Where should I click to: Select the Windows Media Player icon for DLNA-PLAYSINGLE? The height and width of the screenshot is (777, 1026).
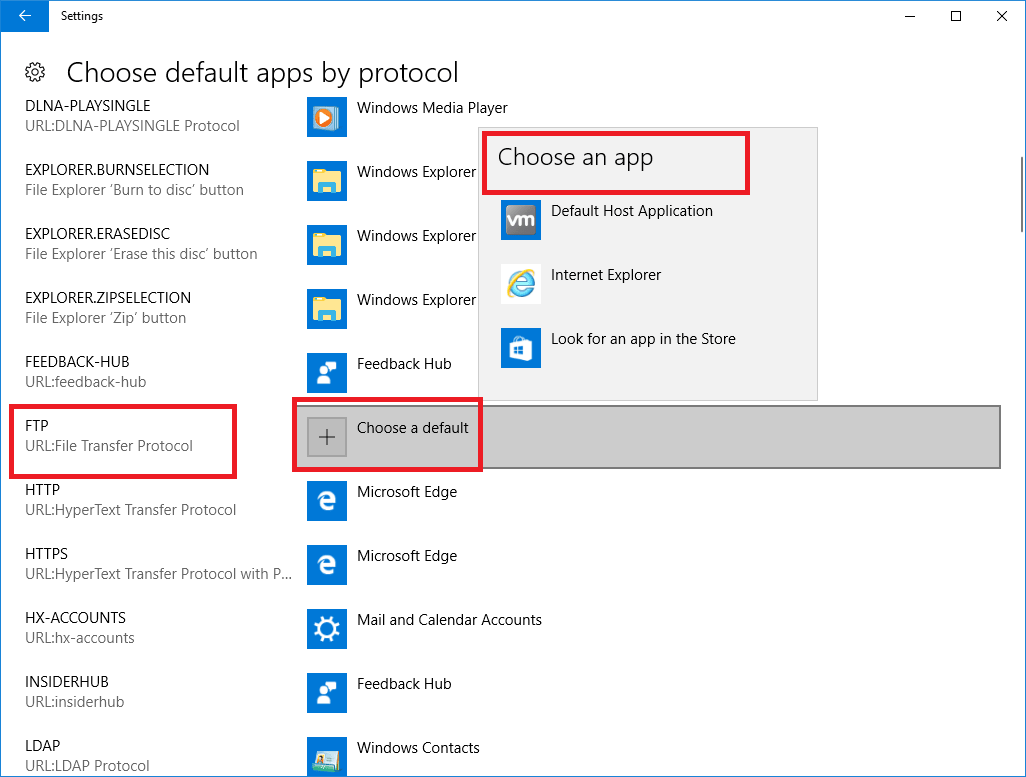point(326,117)
